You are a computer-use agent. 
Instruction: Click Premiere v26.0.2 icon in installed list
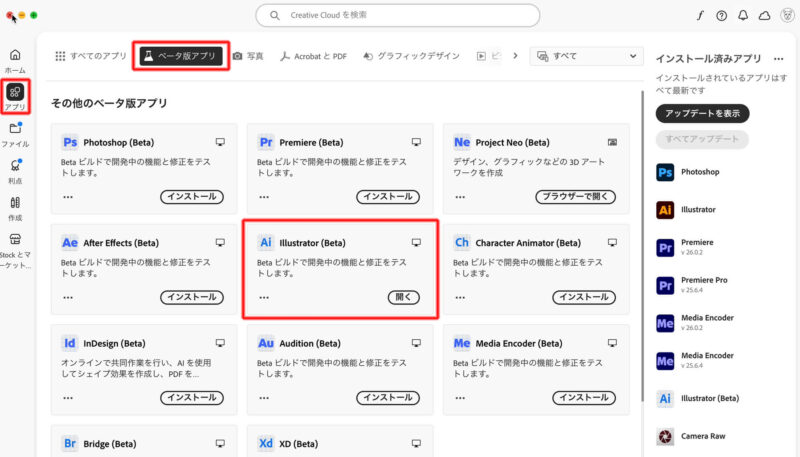coord(665,248)
